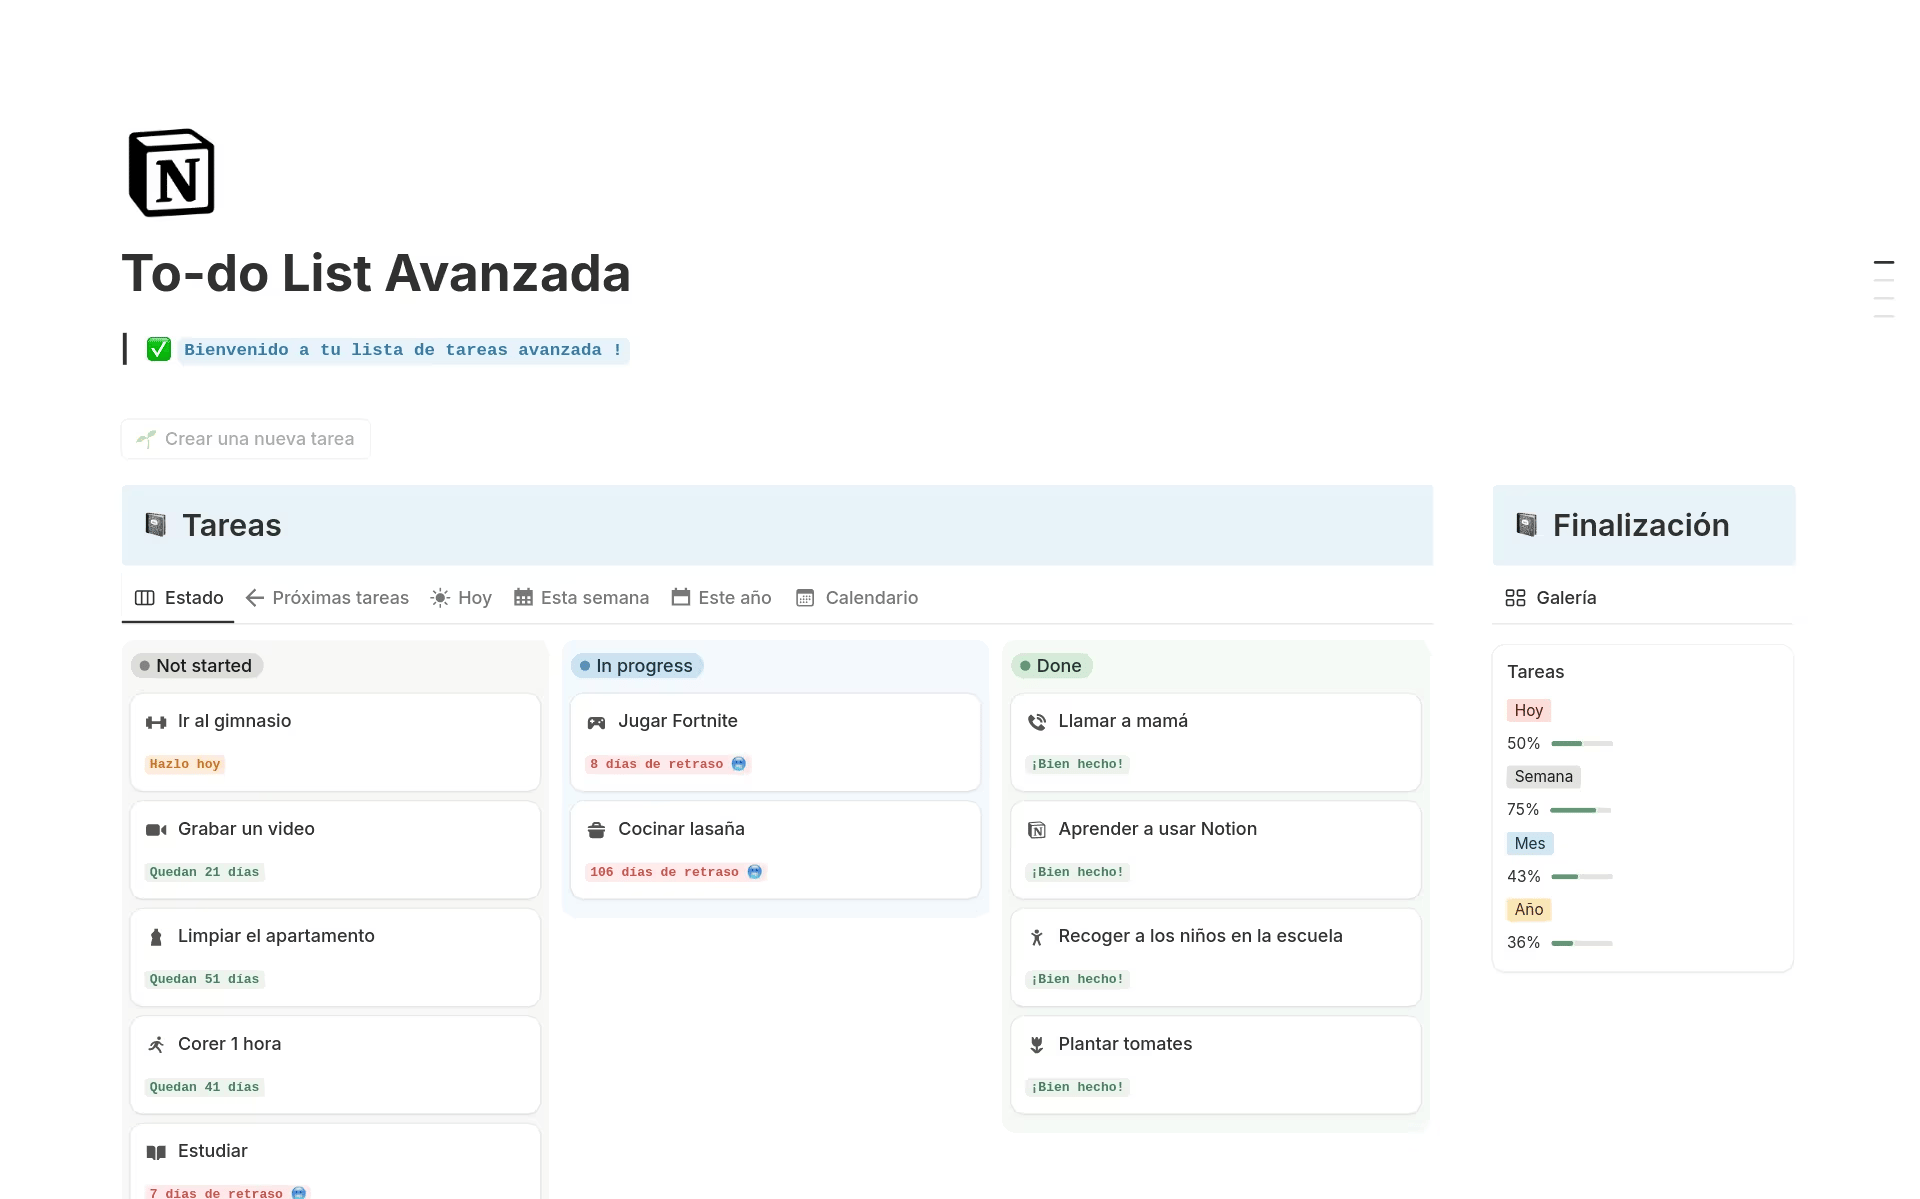1920x1199 pixels.
Task: Click the phone icon on Llamar a mamá
Action: tap(1037, 721)
